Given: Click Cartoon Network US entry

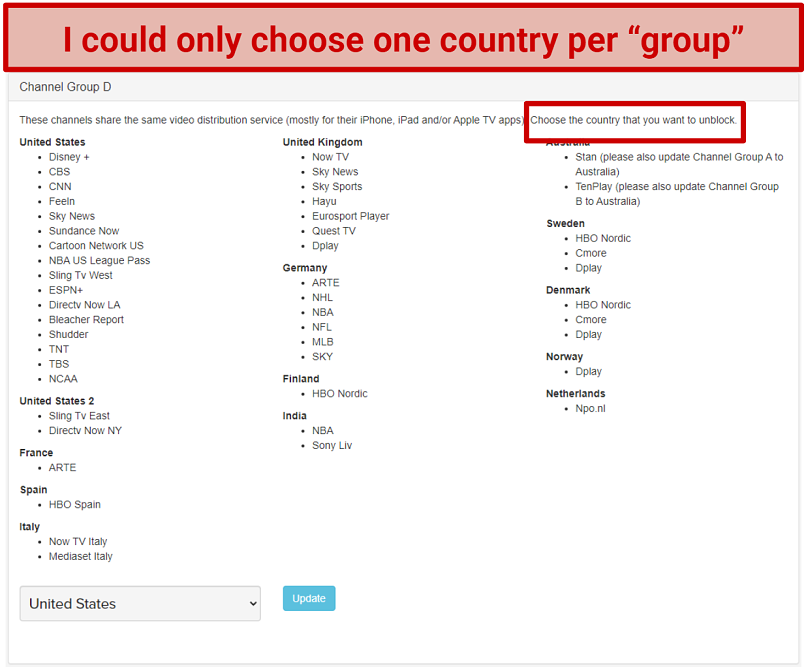Looking at the screenshot, I should (x=96, y=246).
